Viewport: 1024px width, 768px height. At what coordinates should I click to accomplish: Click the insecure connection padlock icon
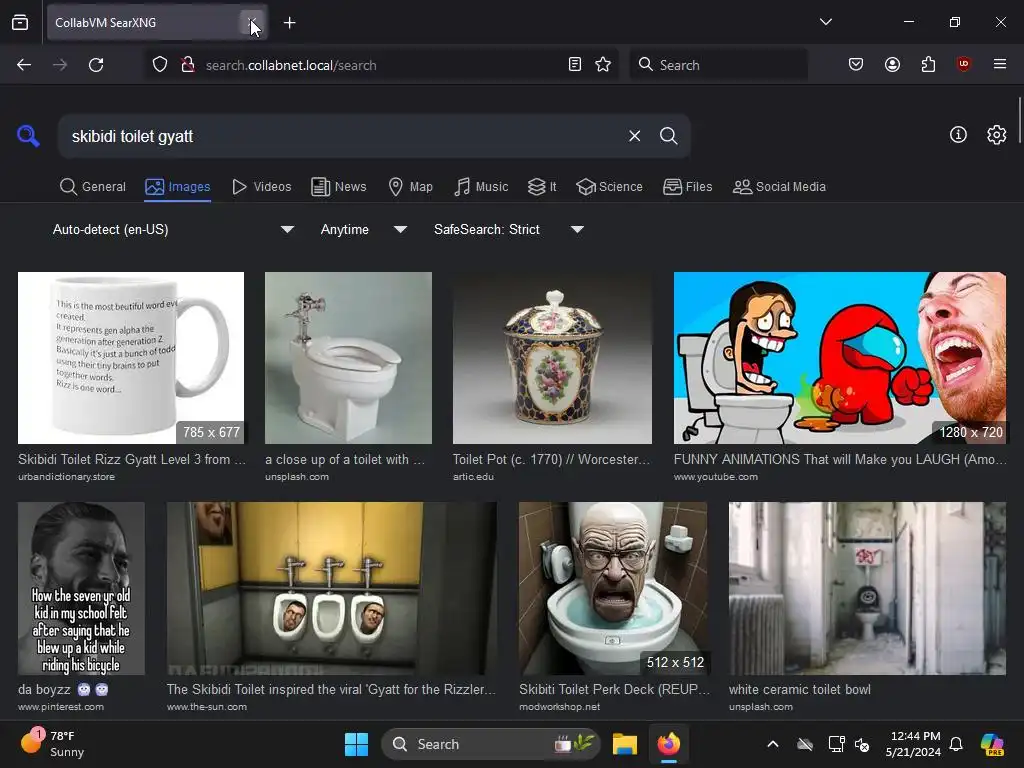point(188,65)
